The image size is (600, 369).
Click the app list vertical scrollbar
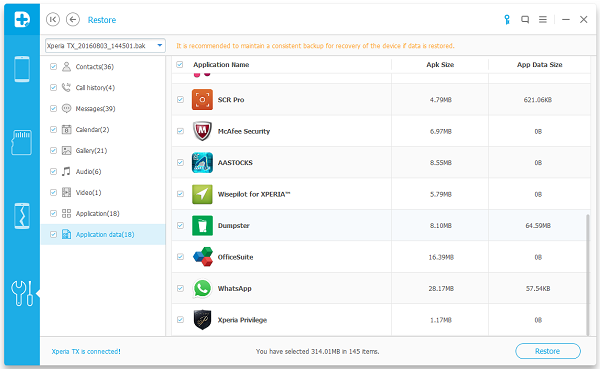click(x=588, y=275)
